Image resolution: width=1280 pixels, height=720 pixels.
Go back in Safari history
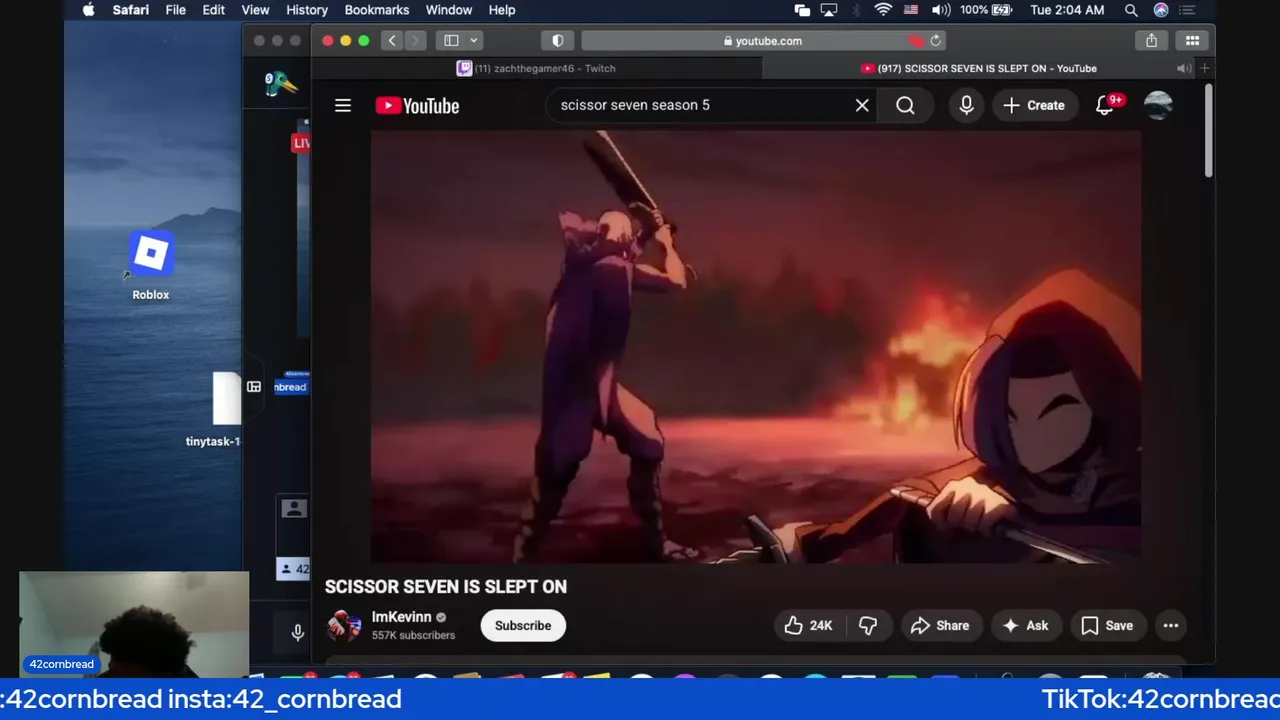(x=392, y=41)
